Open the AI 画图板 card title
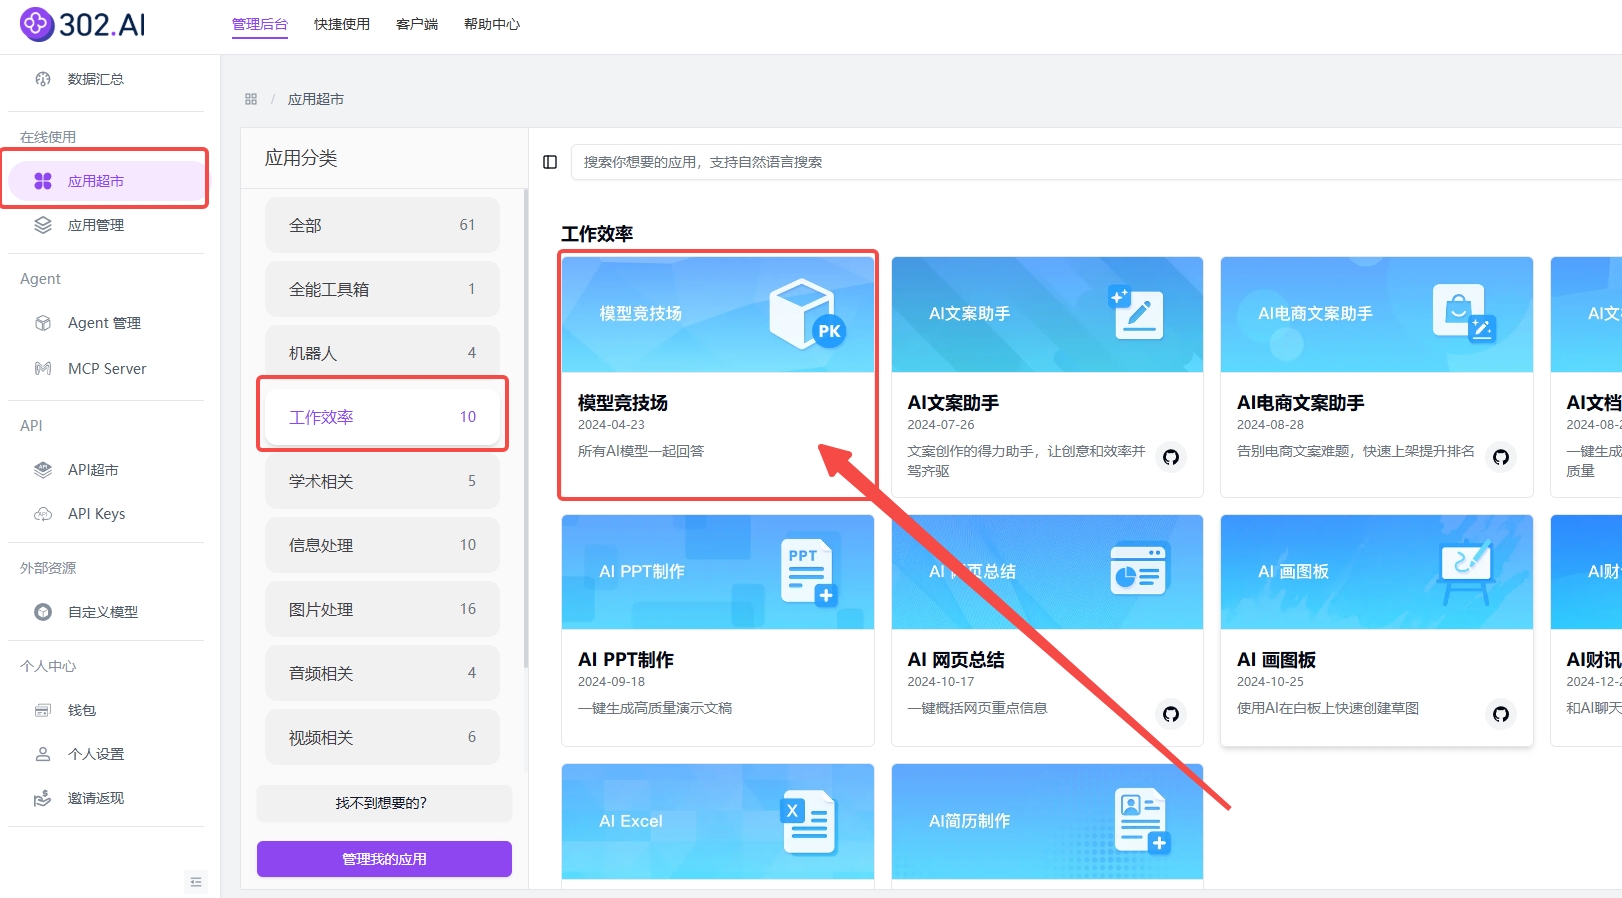 (1277, 660)
